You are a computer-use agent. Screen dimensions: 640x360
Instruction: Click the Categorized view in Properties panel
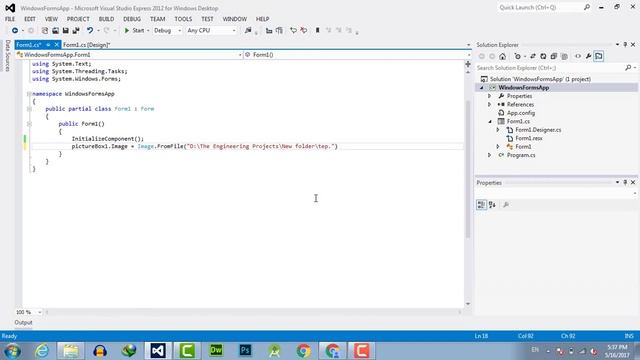tap(482, 205)
